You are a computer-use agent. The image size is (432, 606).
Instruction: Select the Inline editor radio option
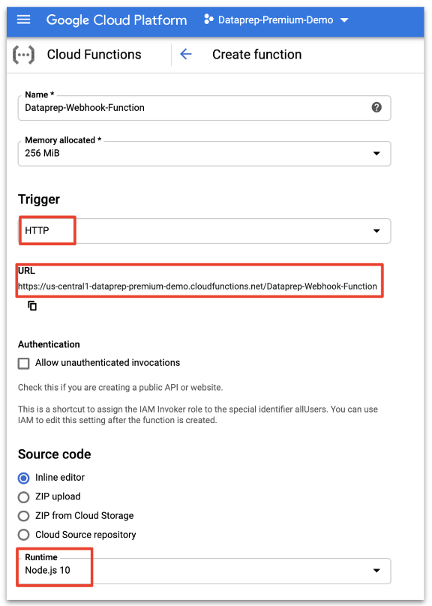[x=24, y=478]
